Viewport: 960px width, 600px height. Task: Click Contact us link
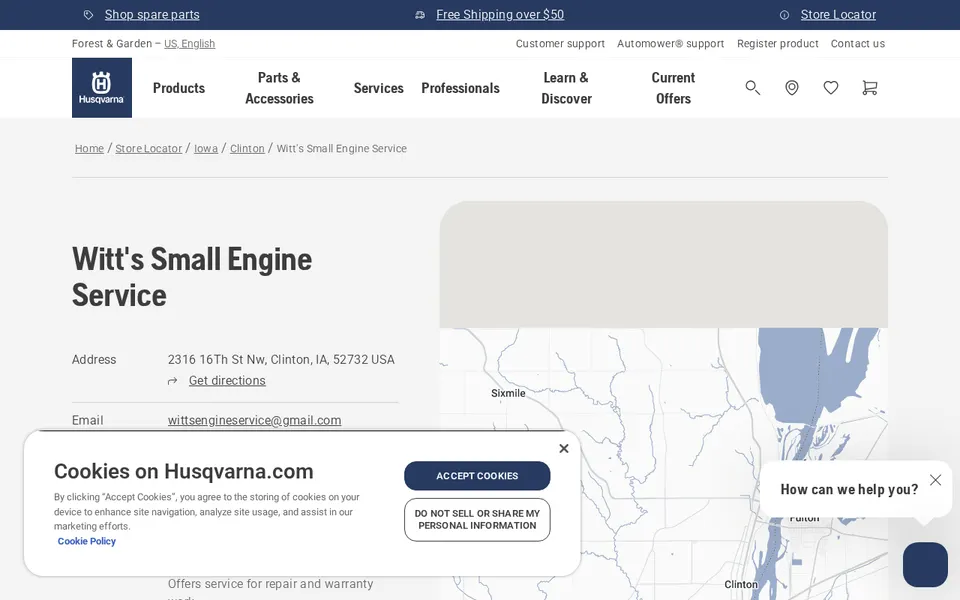coord(858,43)
